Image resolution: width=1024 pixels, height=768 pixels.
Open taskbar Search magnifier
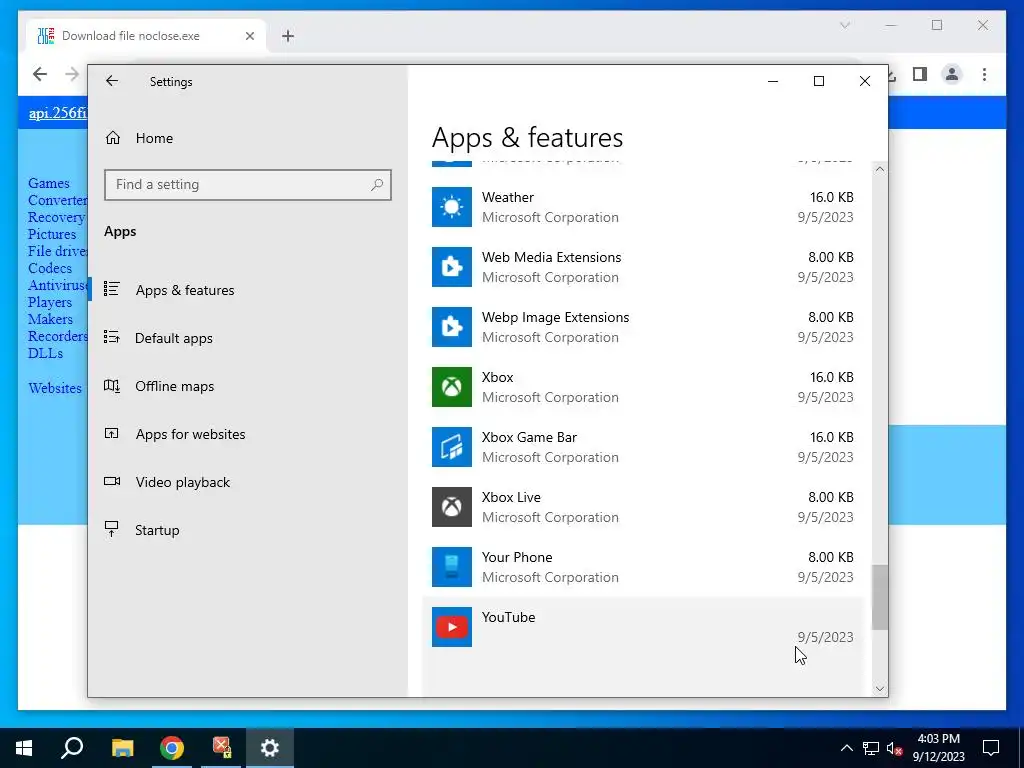(72, 748)
